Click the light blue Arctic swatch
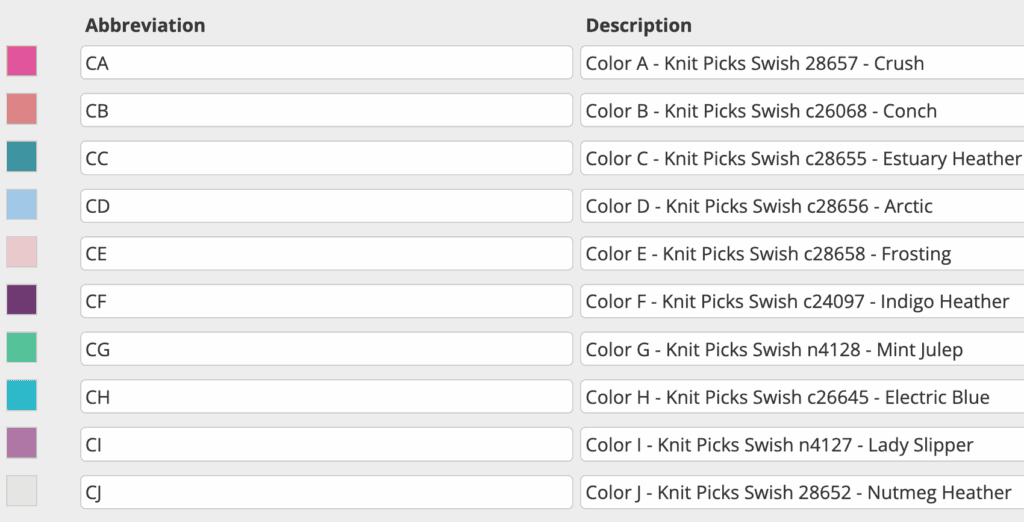This screenshot has height=522, width=1024. point(22,204)
